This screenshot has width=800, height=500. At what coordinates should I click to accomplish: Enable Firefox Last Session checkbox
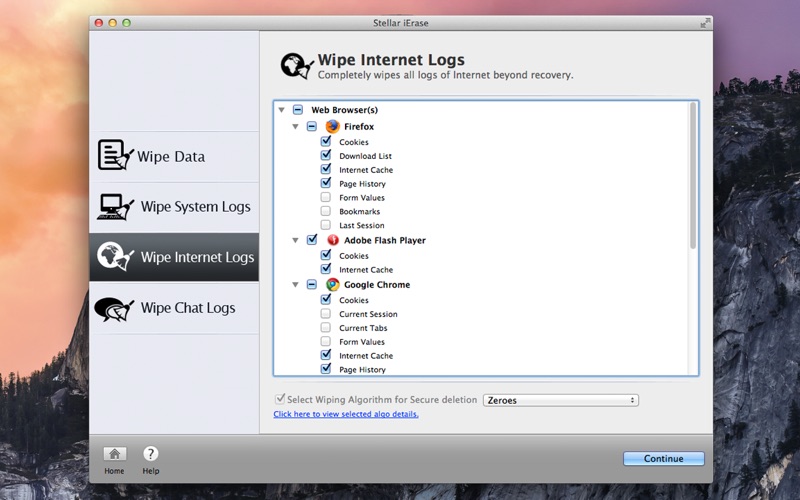pyautogui.click(x=326, y=224)
